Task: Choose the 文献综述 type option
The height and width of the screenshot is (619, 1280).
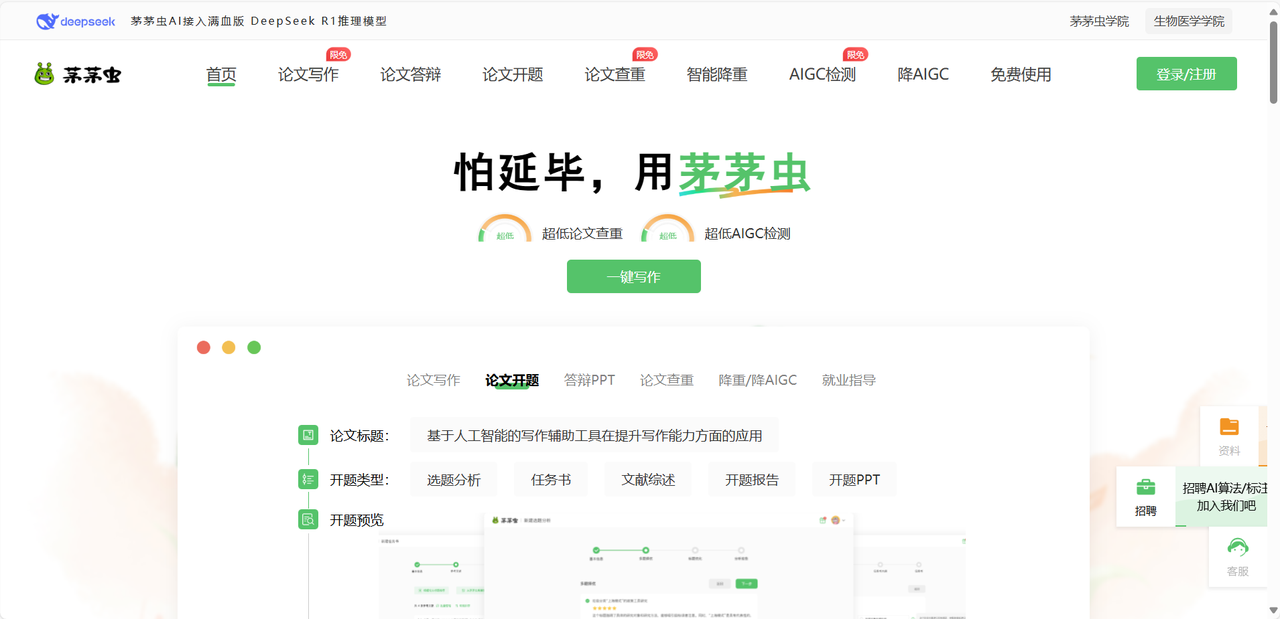Action: tap(648, 480)
